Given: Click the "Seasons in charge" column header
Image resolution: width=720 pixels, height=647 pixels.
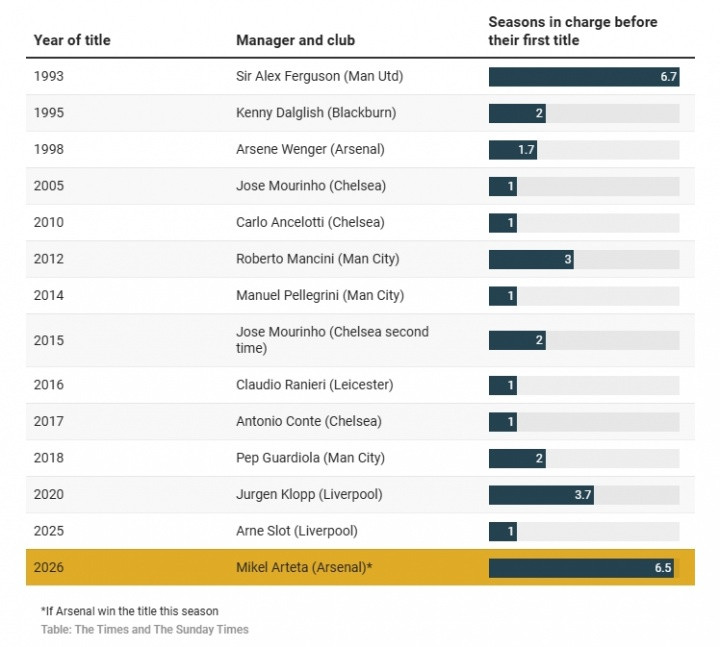Looking at the screenshot, I should click(572, 31).
